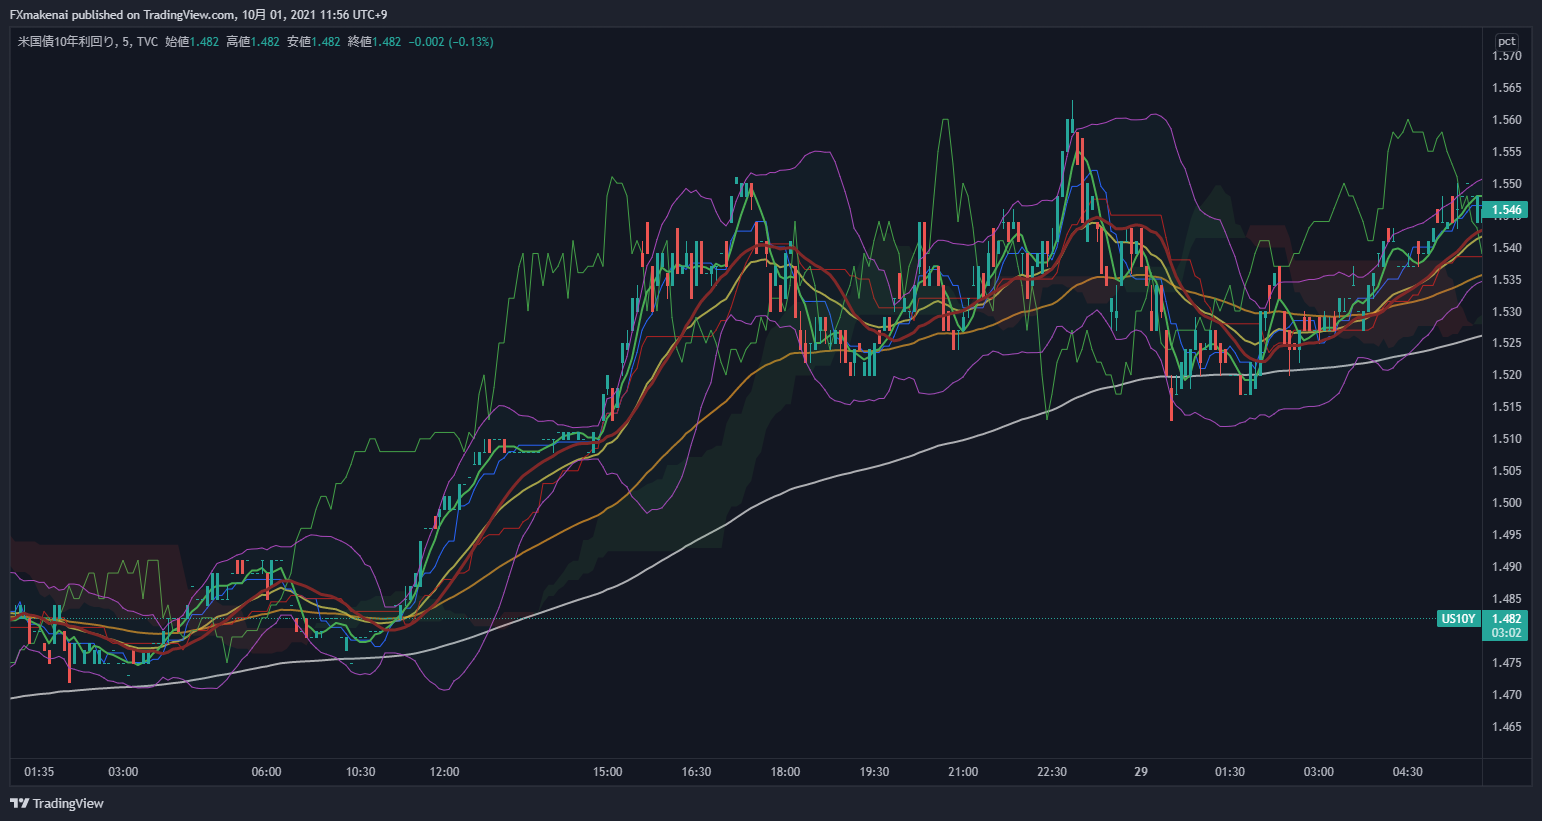Click the 1.565 price axis label
Image resolution: width=1542 pixels, height=821 pixels.
(1506, 88)
